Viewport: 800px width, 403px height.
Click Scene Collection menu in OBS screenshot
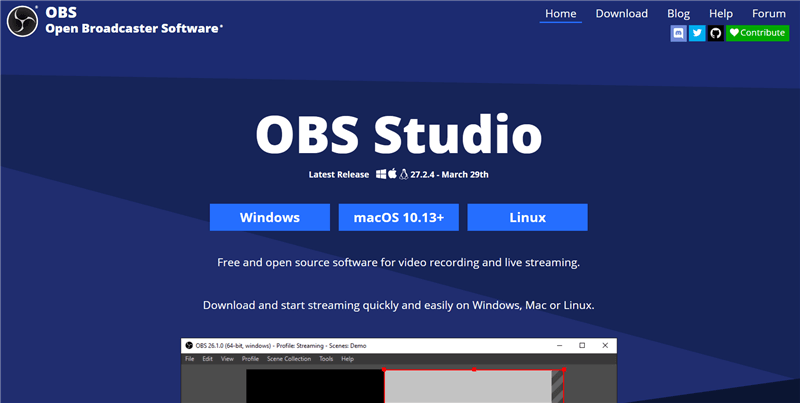click(x=289, y=359)
